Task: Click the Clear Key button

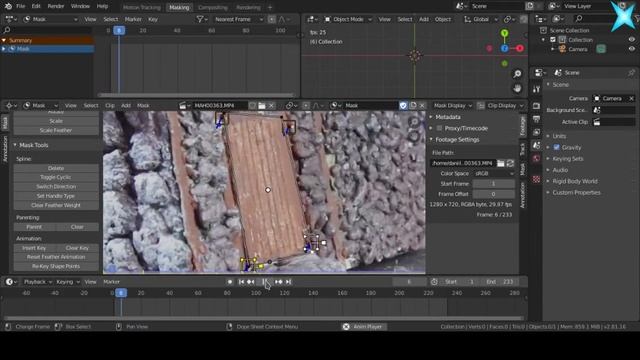Action: pos(77,248)
